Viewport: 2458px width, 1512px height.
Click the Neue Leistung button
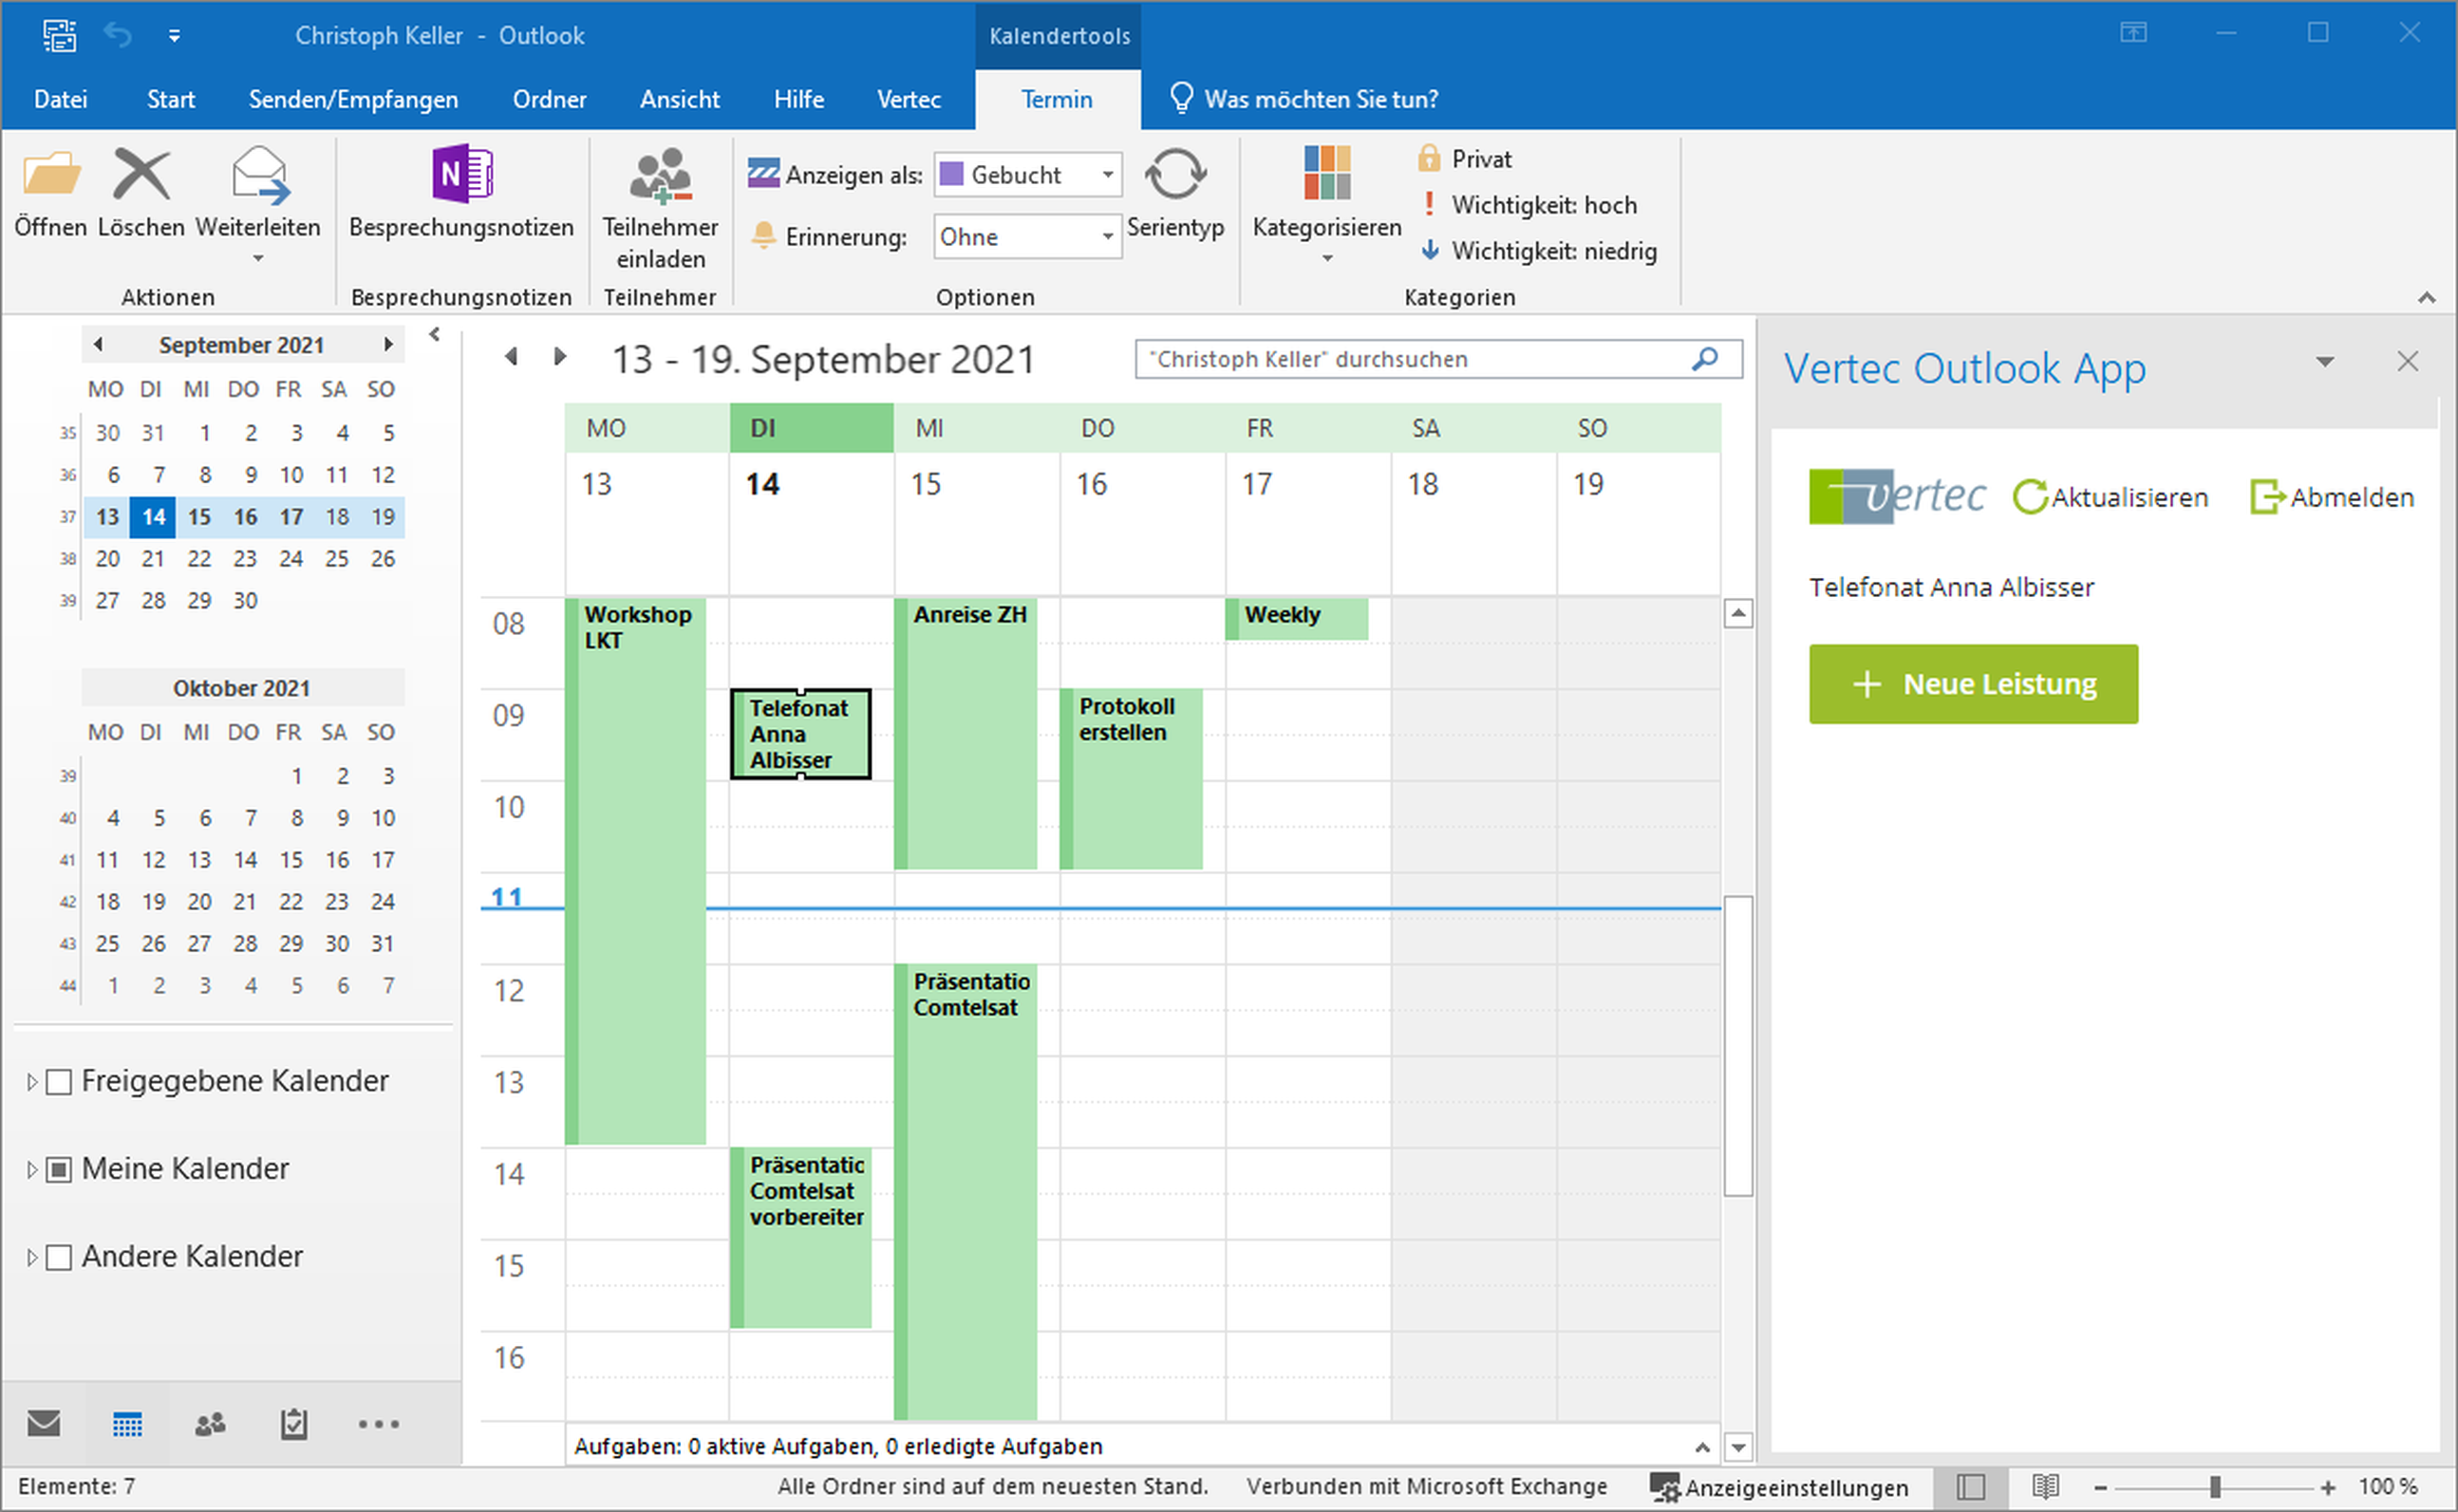(x=1972, y=683)
